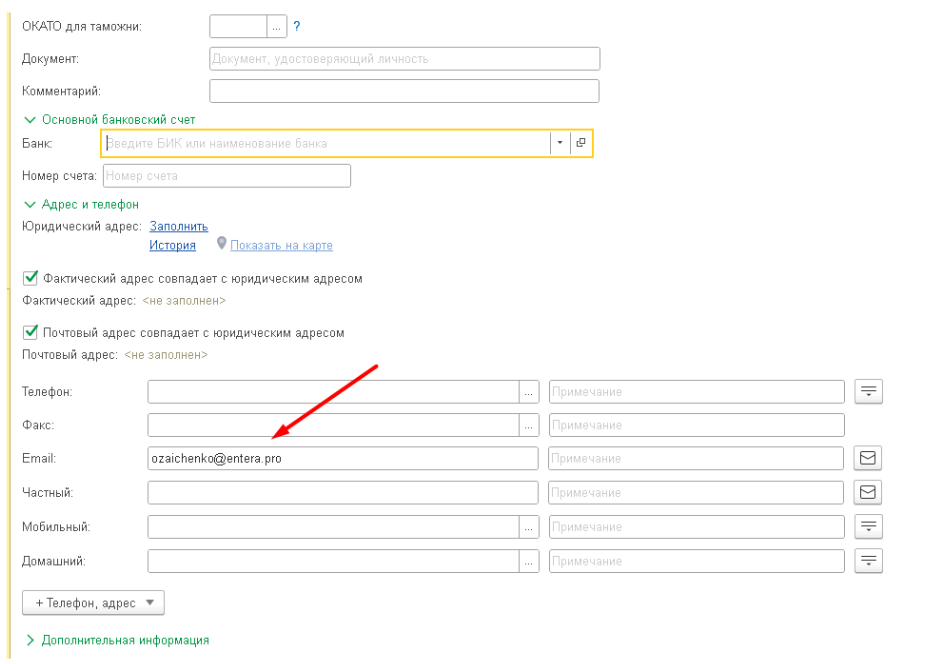This screenshot has height=664, width=933.
Task: Open the Банк field dropdown arrow
Action: point(559,143)
